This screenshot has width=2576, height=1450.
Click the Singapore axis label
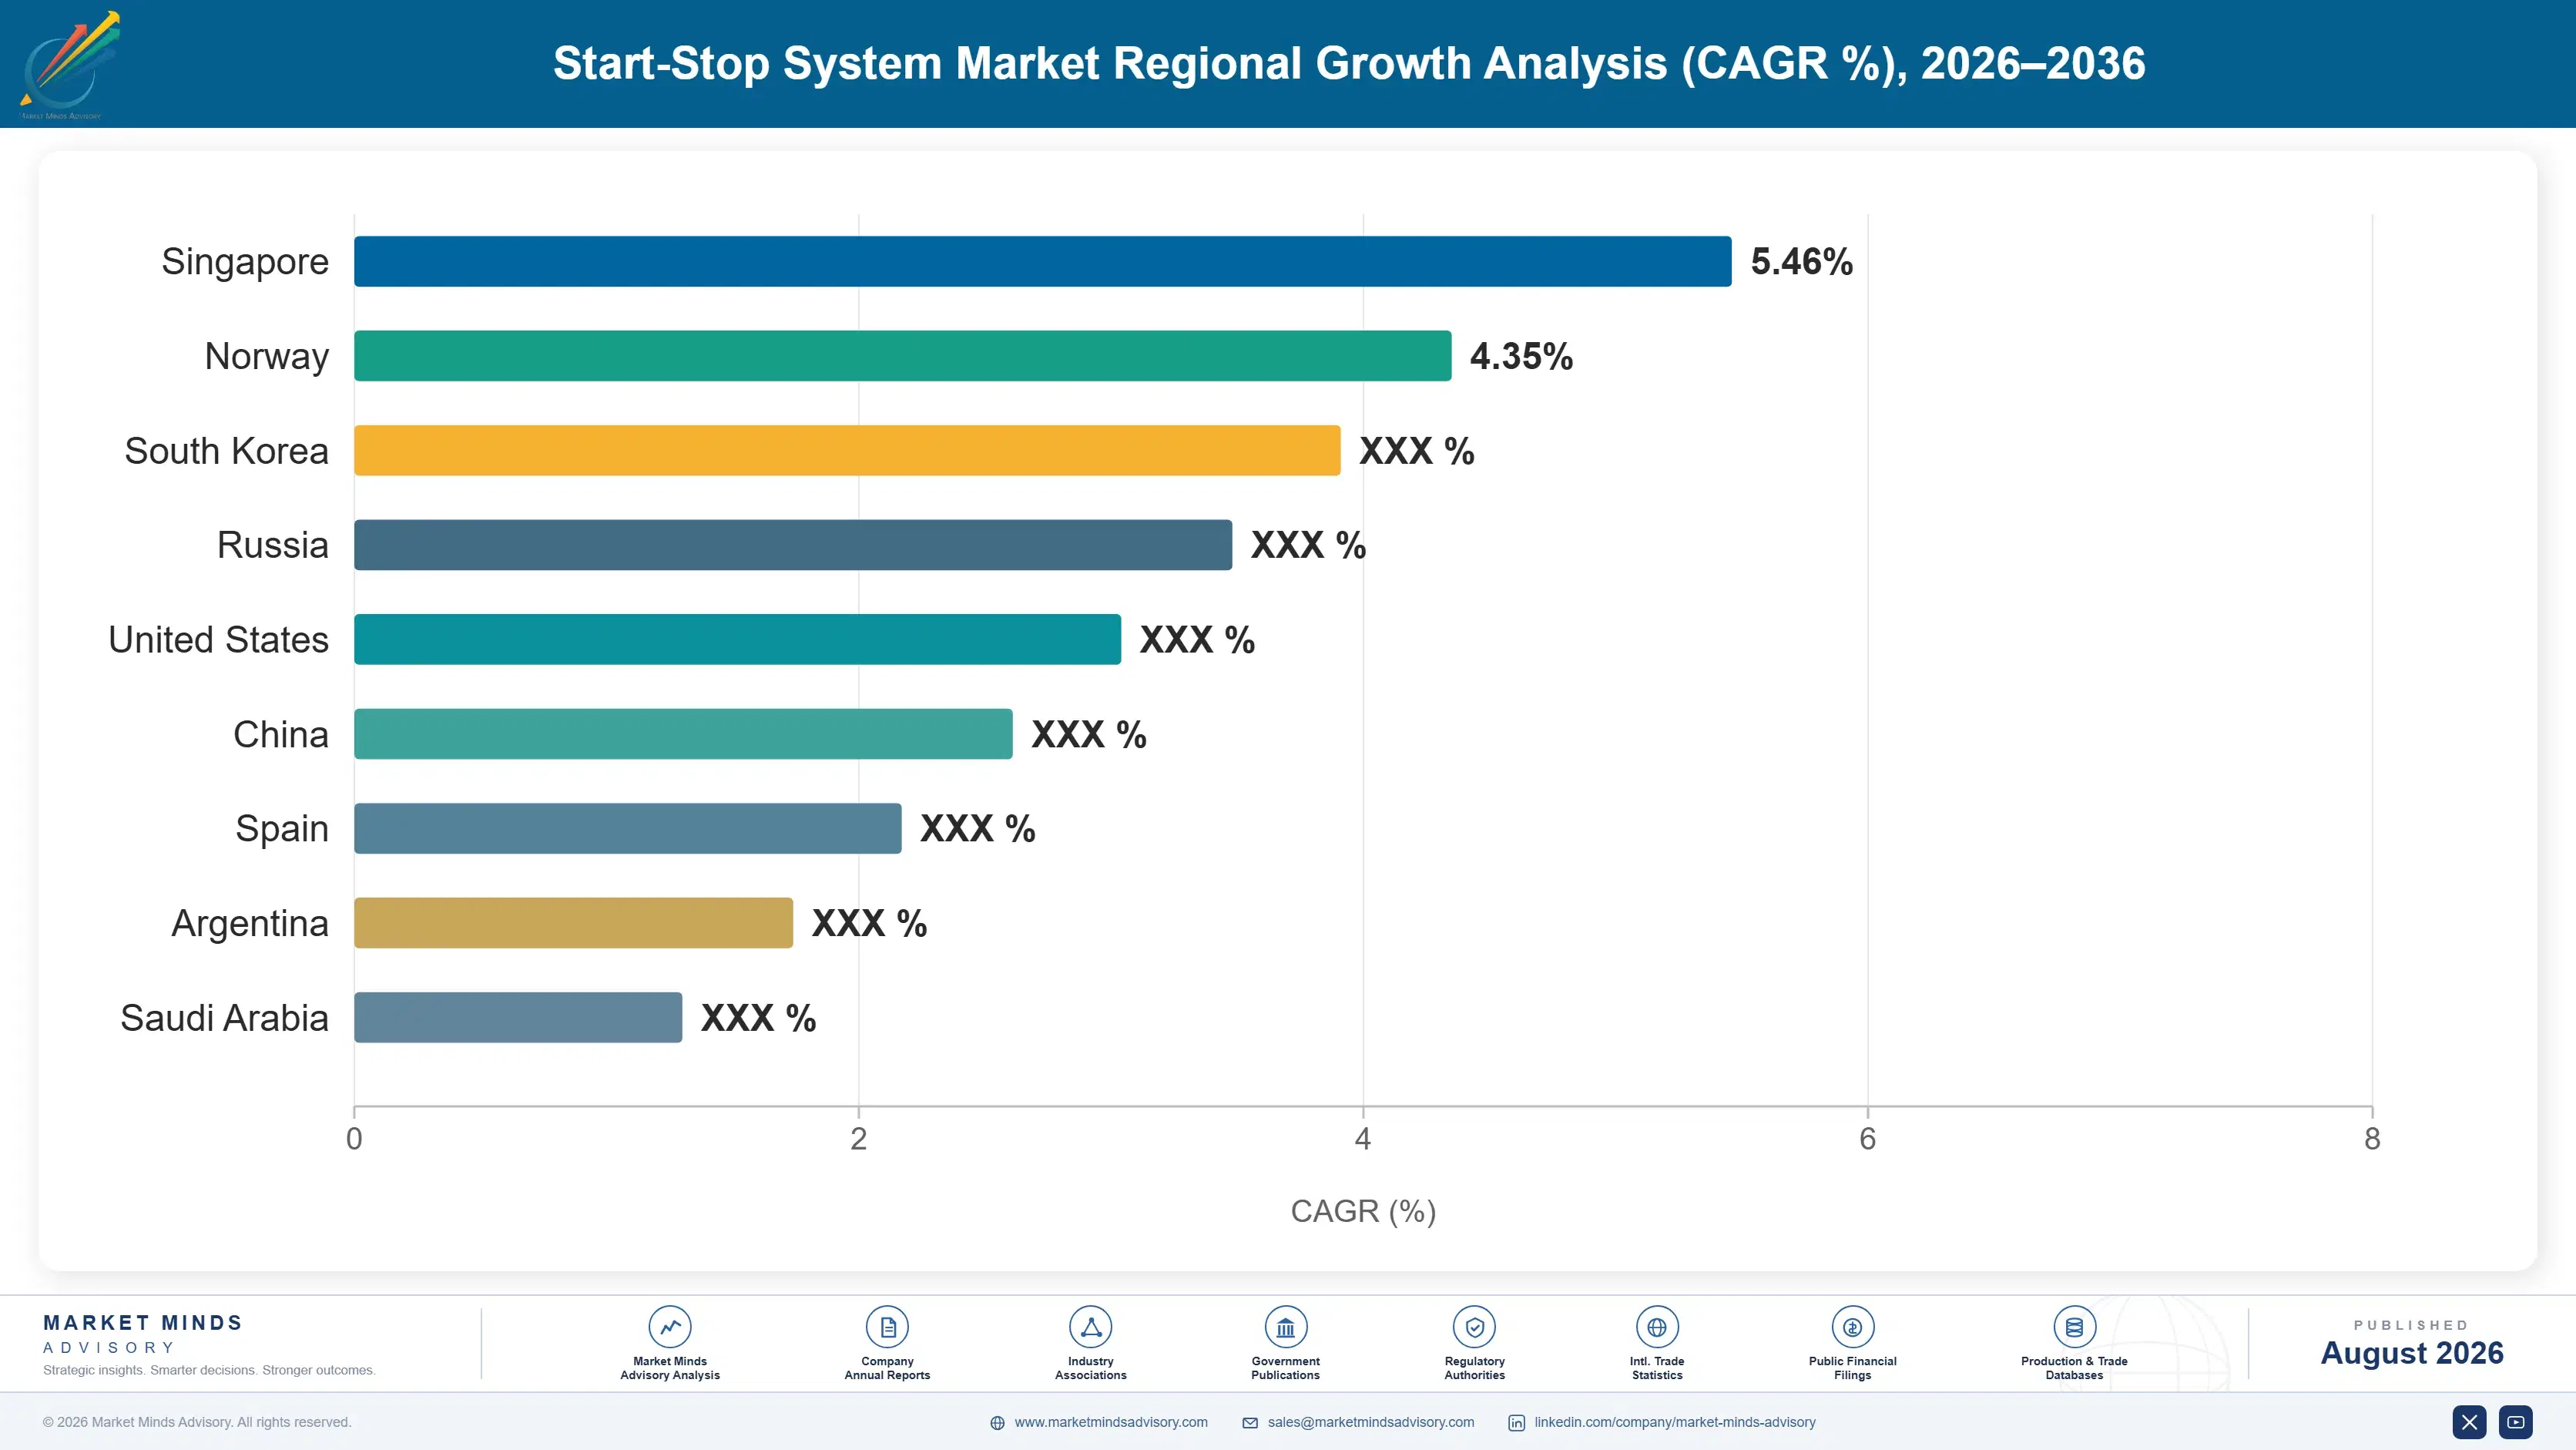(245, 262)
